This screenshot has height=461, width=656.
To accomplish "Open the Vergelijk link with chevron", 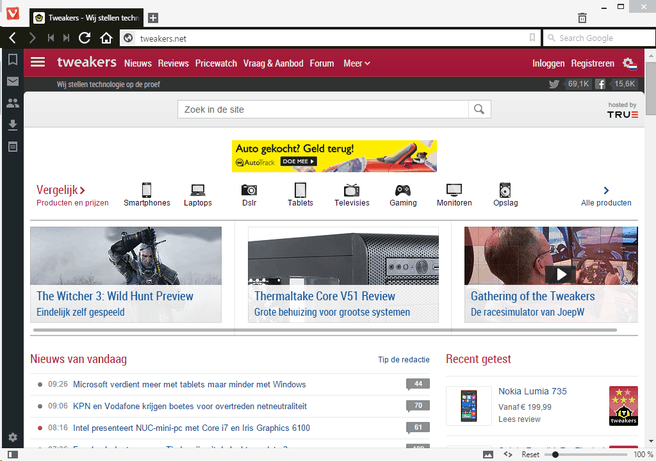I will pyautogui.click(x=61, y=190).
